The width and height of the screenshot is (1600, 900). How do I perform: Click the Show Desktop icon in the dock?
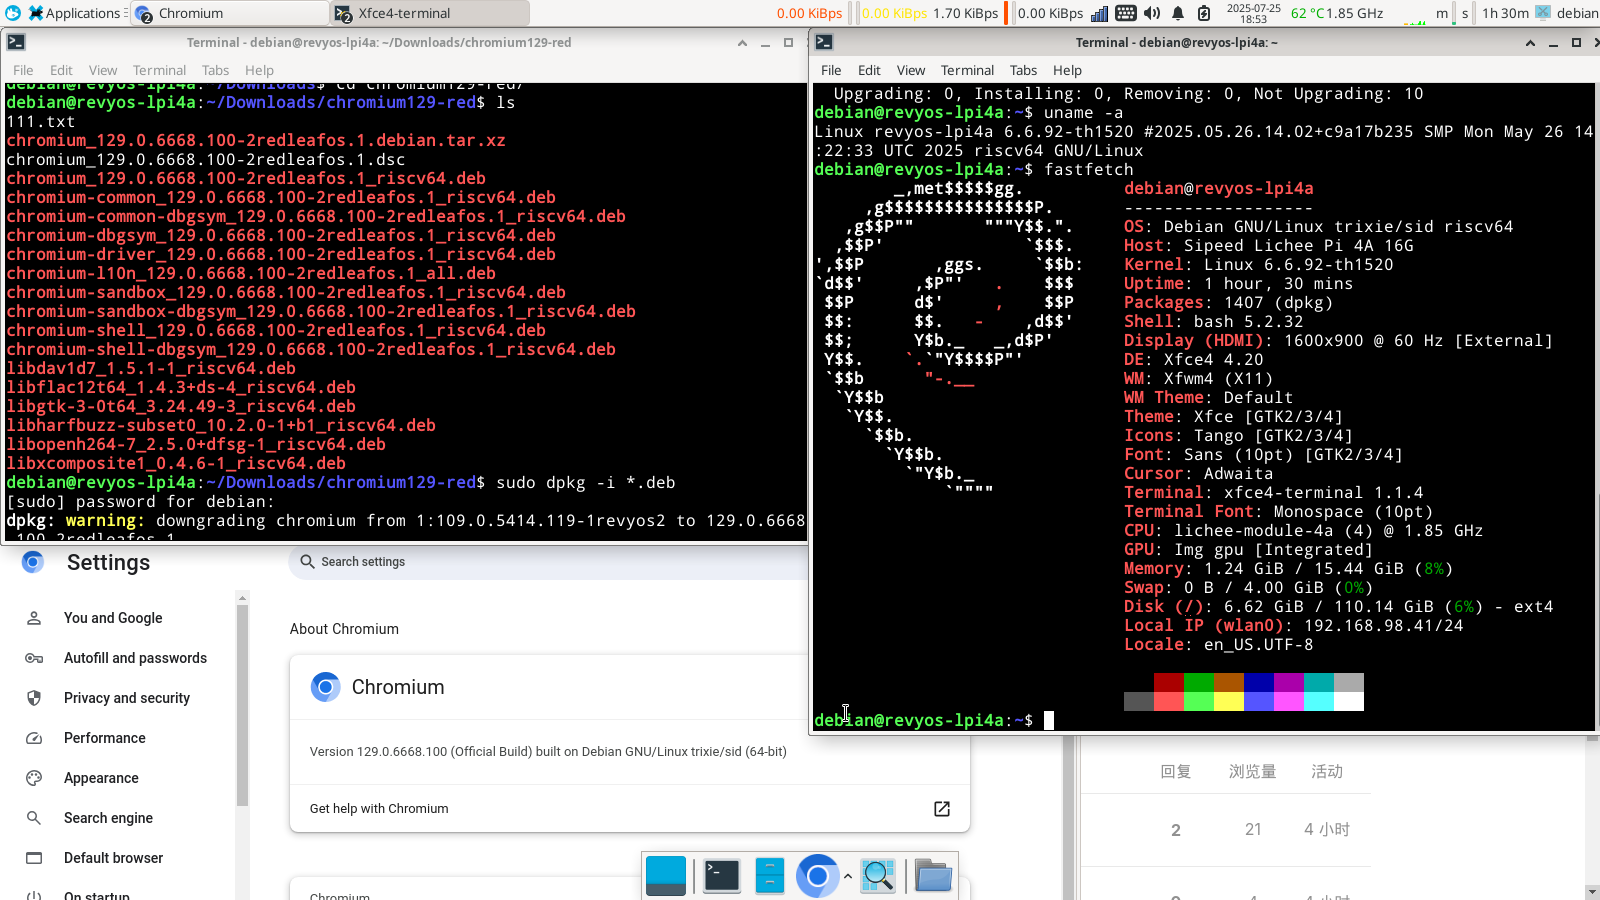tap(666, 876)
